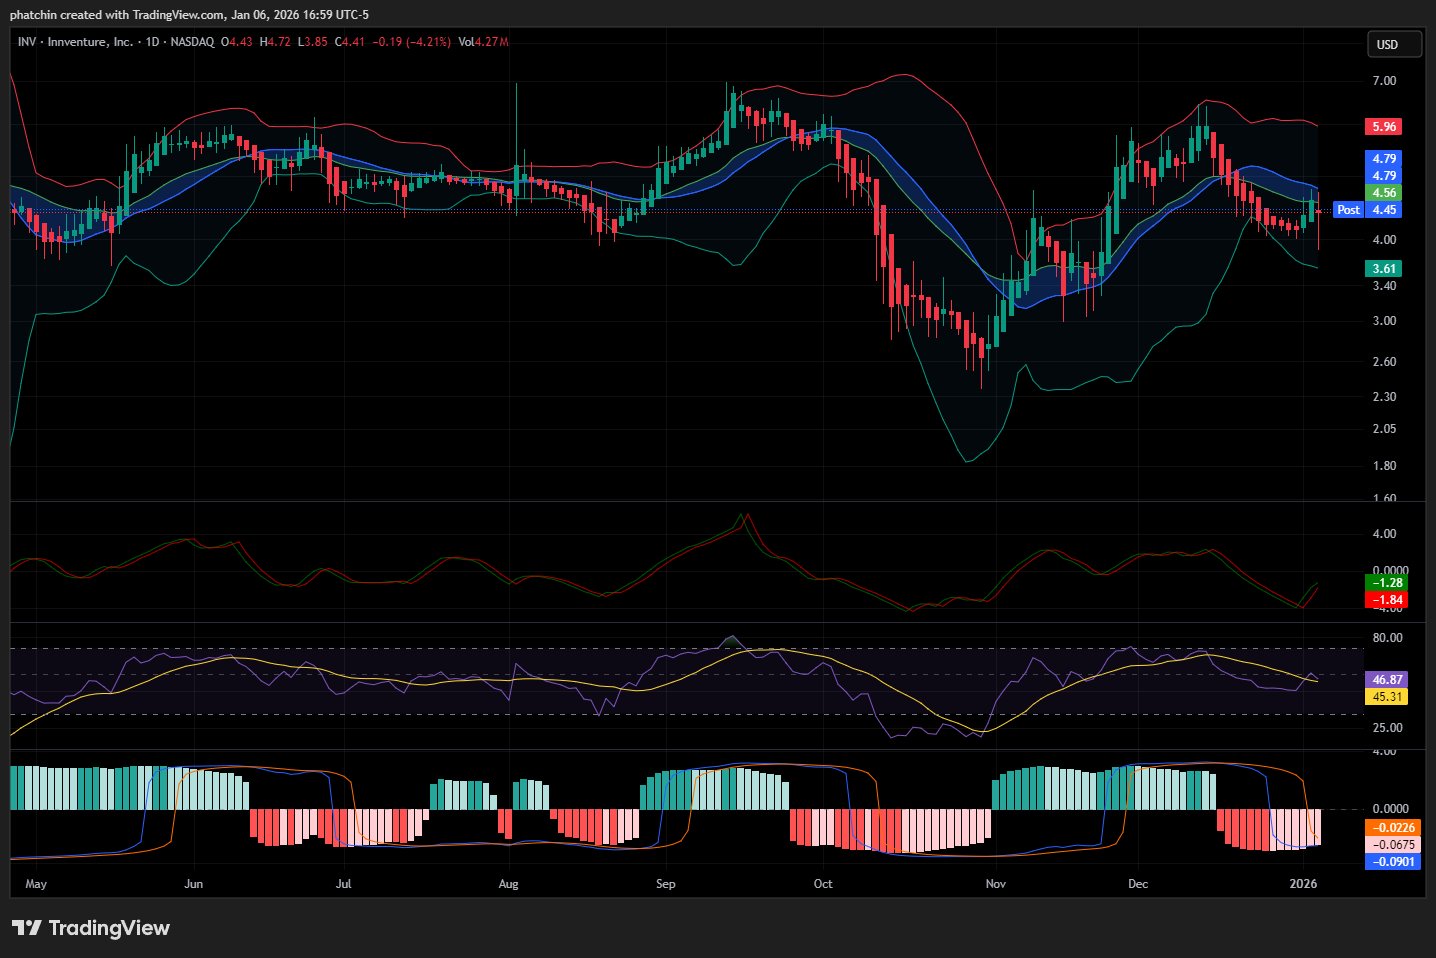Screen dimensions: 1436x958
Task: Click the Sep label on time axis
Action: click(665, 884)
